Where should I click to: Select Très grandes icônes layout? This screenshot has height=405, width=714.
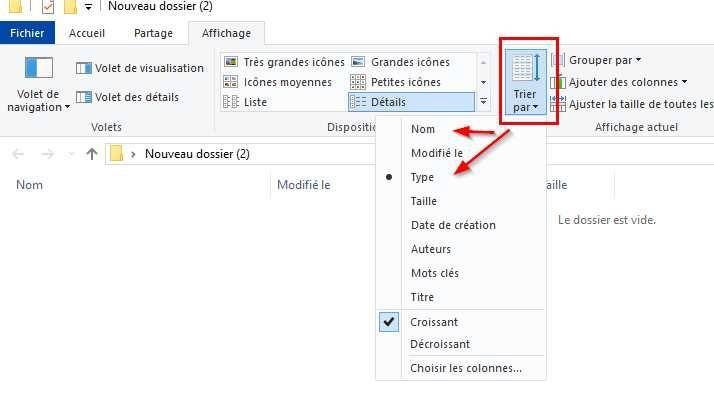point(284,62)
